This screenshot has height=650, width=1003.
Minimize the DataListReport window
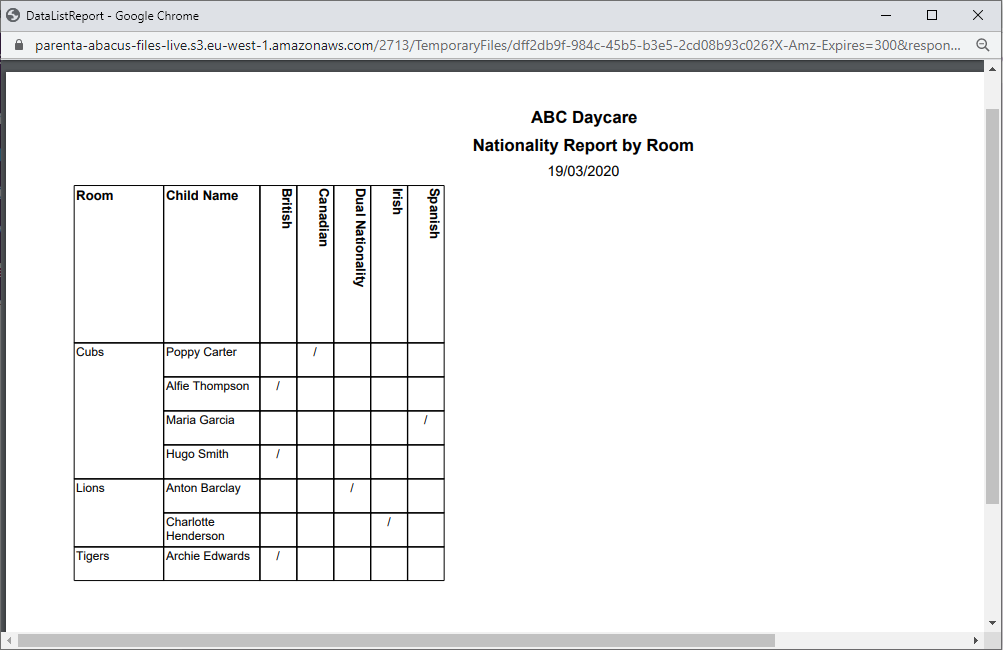coord(886,15)
